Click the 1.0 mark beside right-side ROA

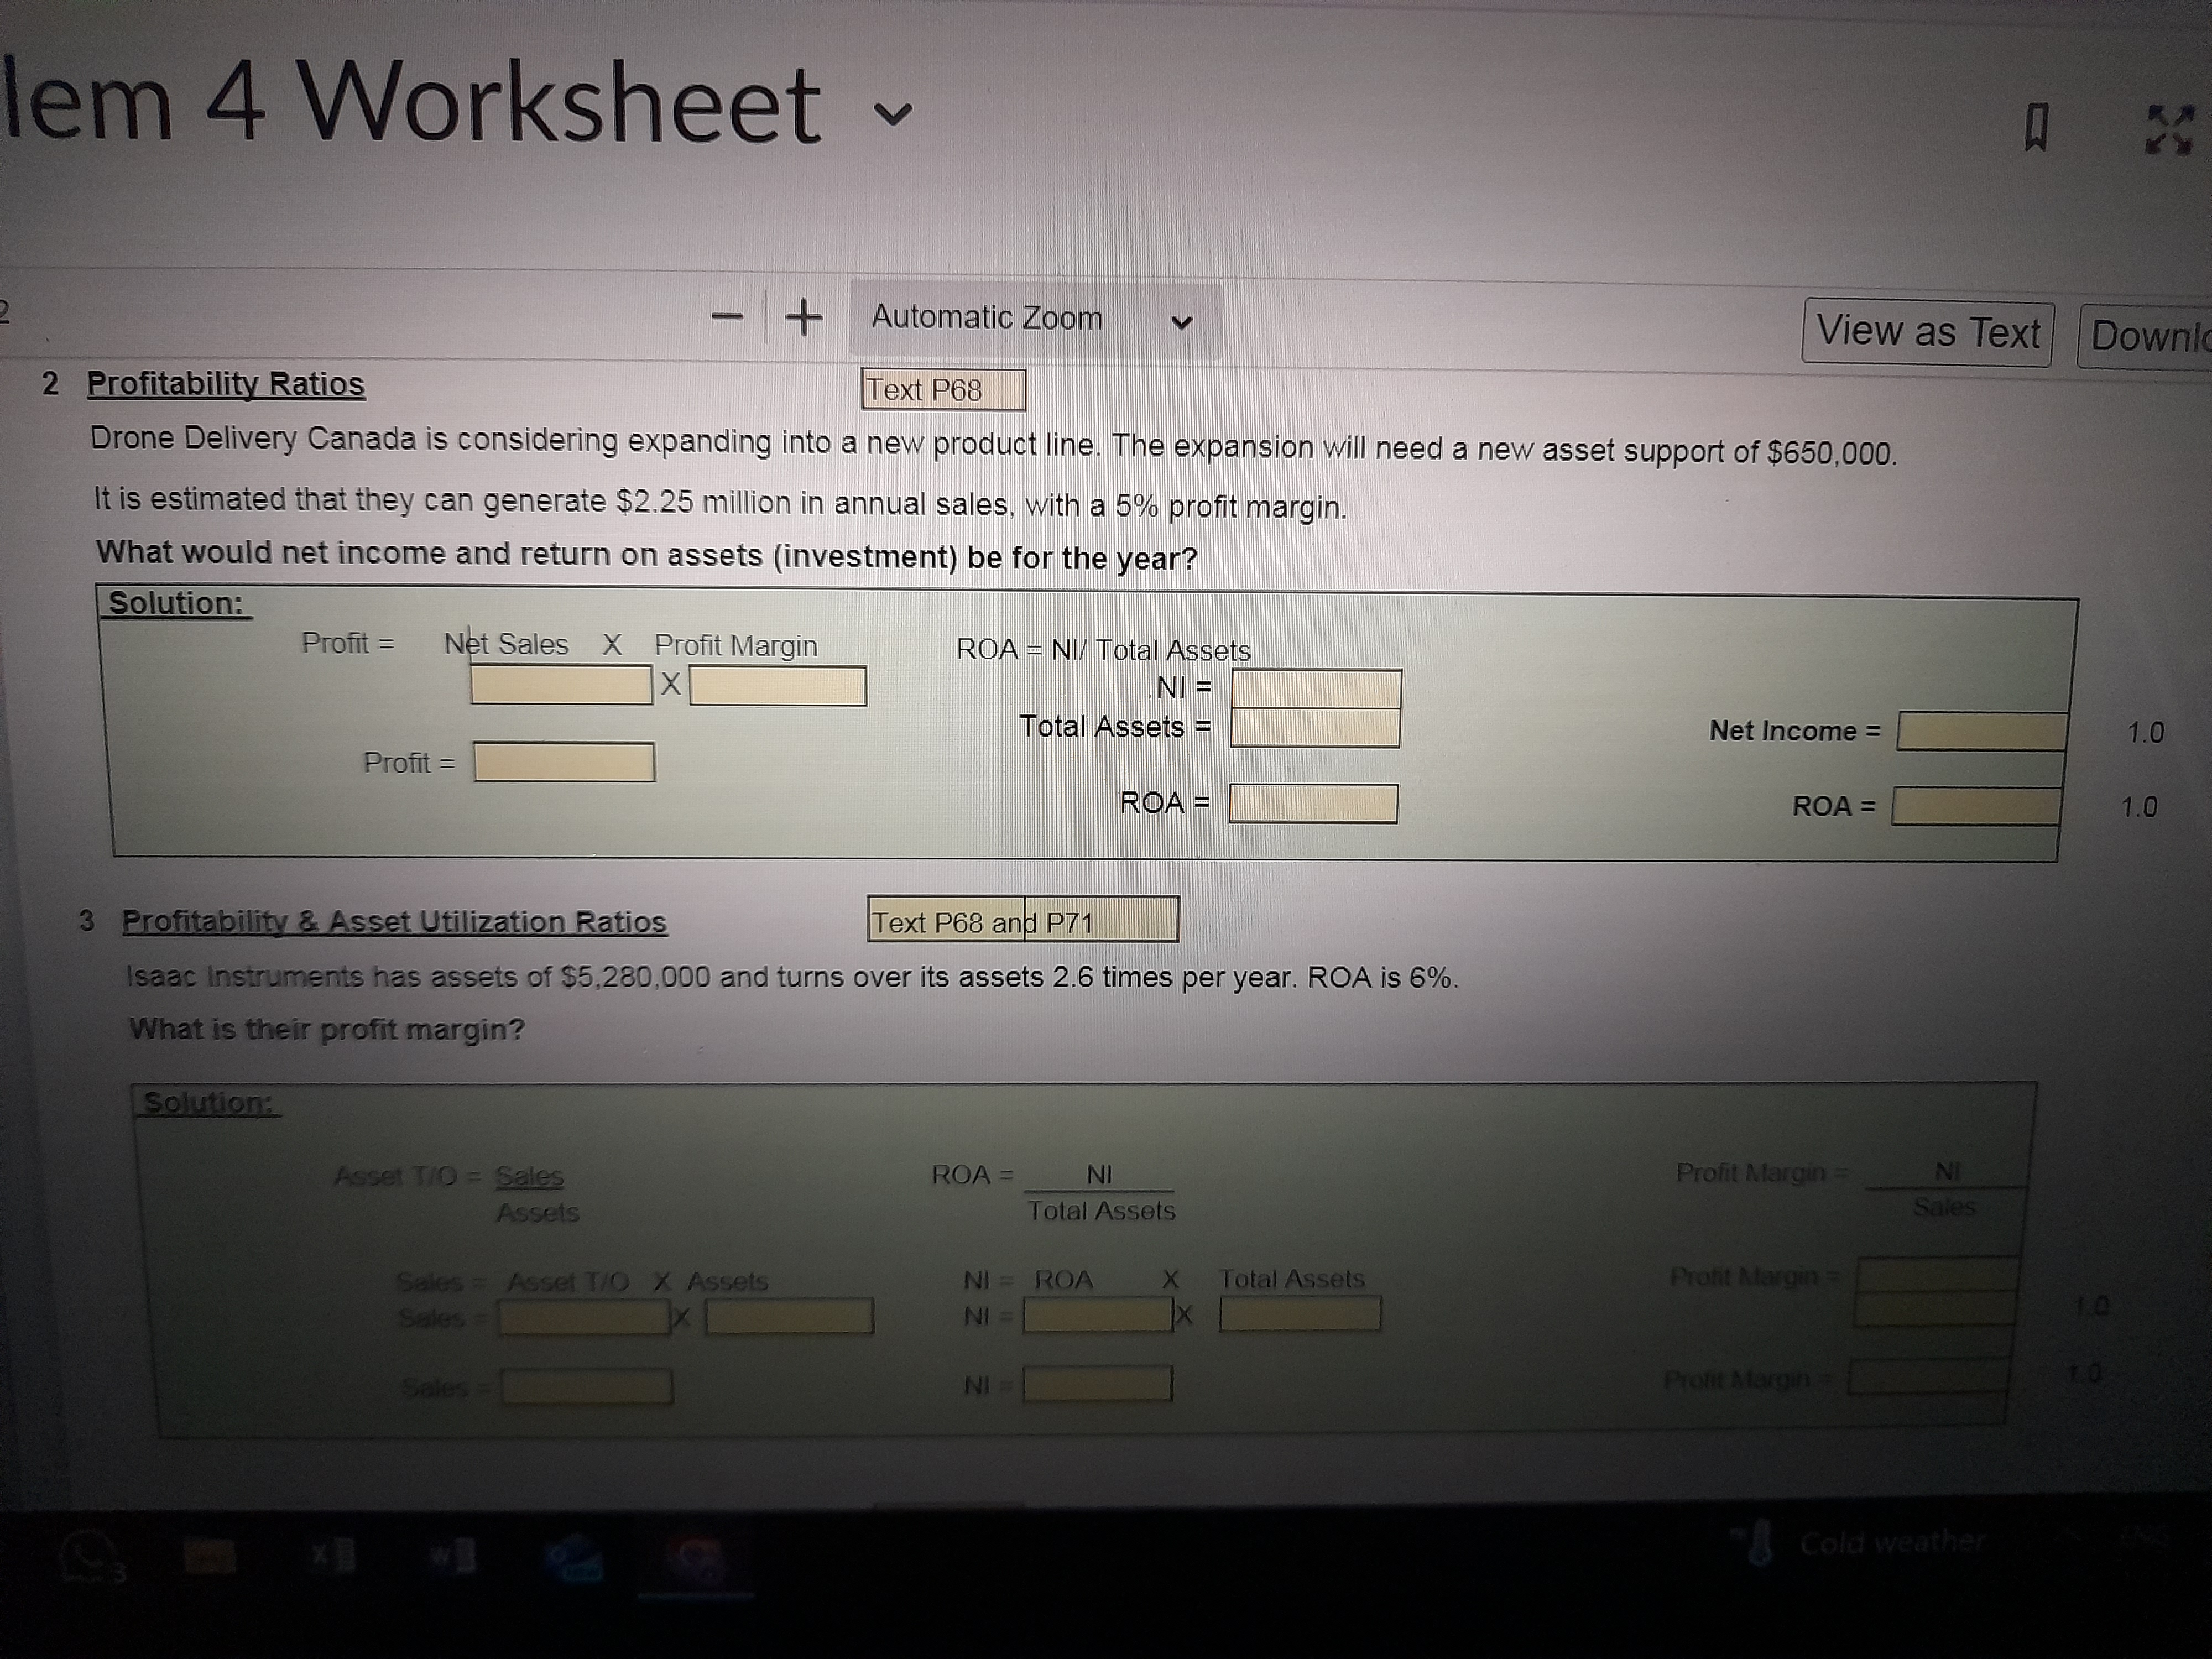[2139, 808]
